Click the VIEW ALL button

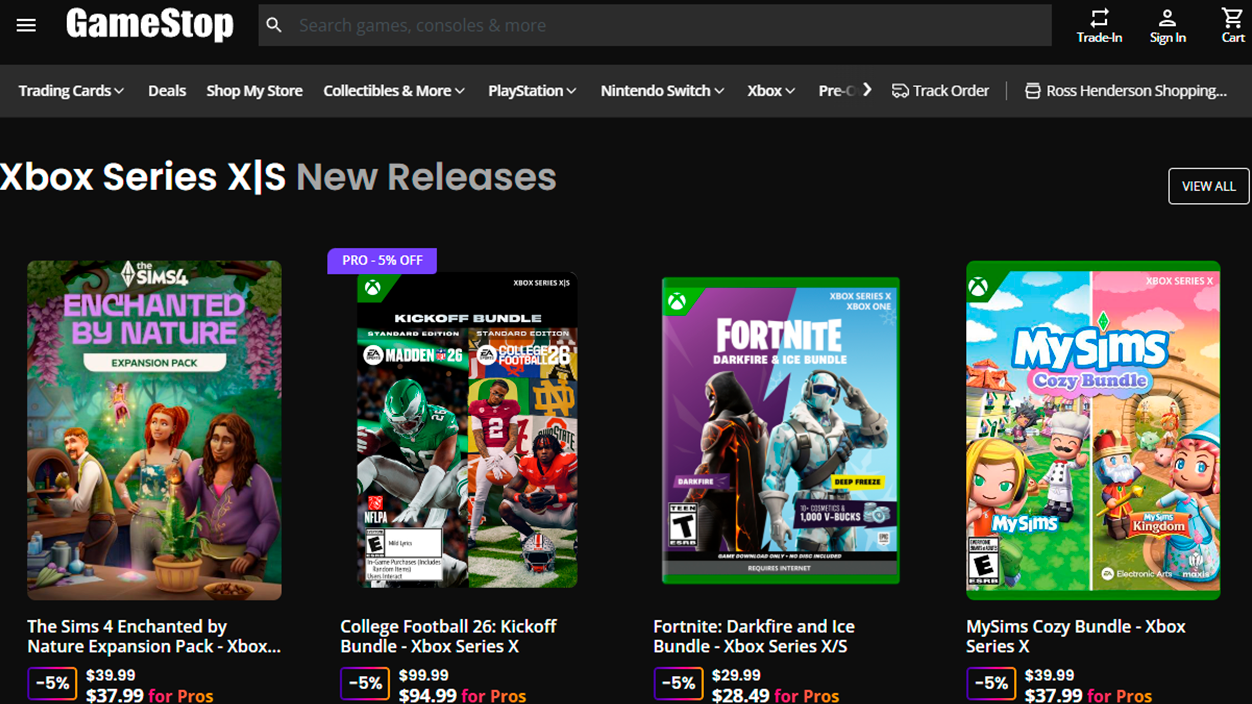tap(1208, 185)
